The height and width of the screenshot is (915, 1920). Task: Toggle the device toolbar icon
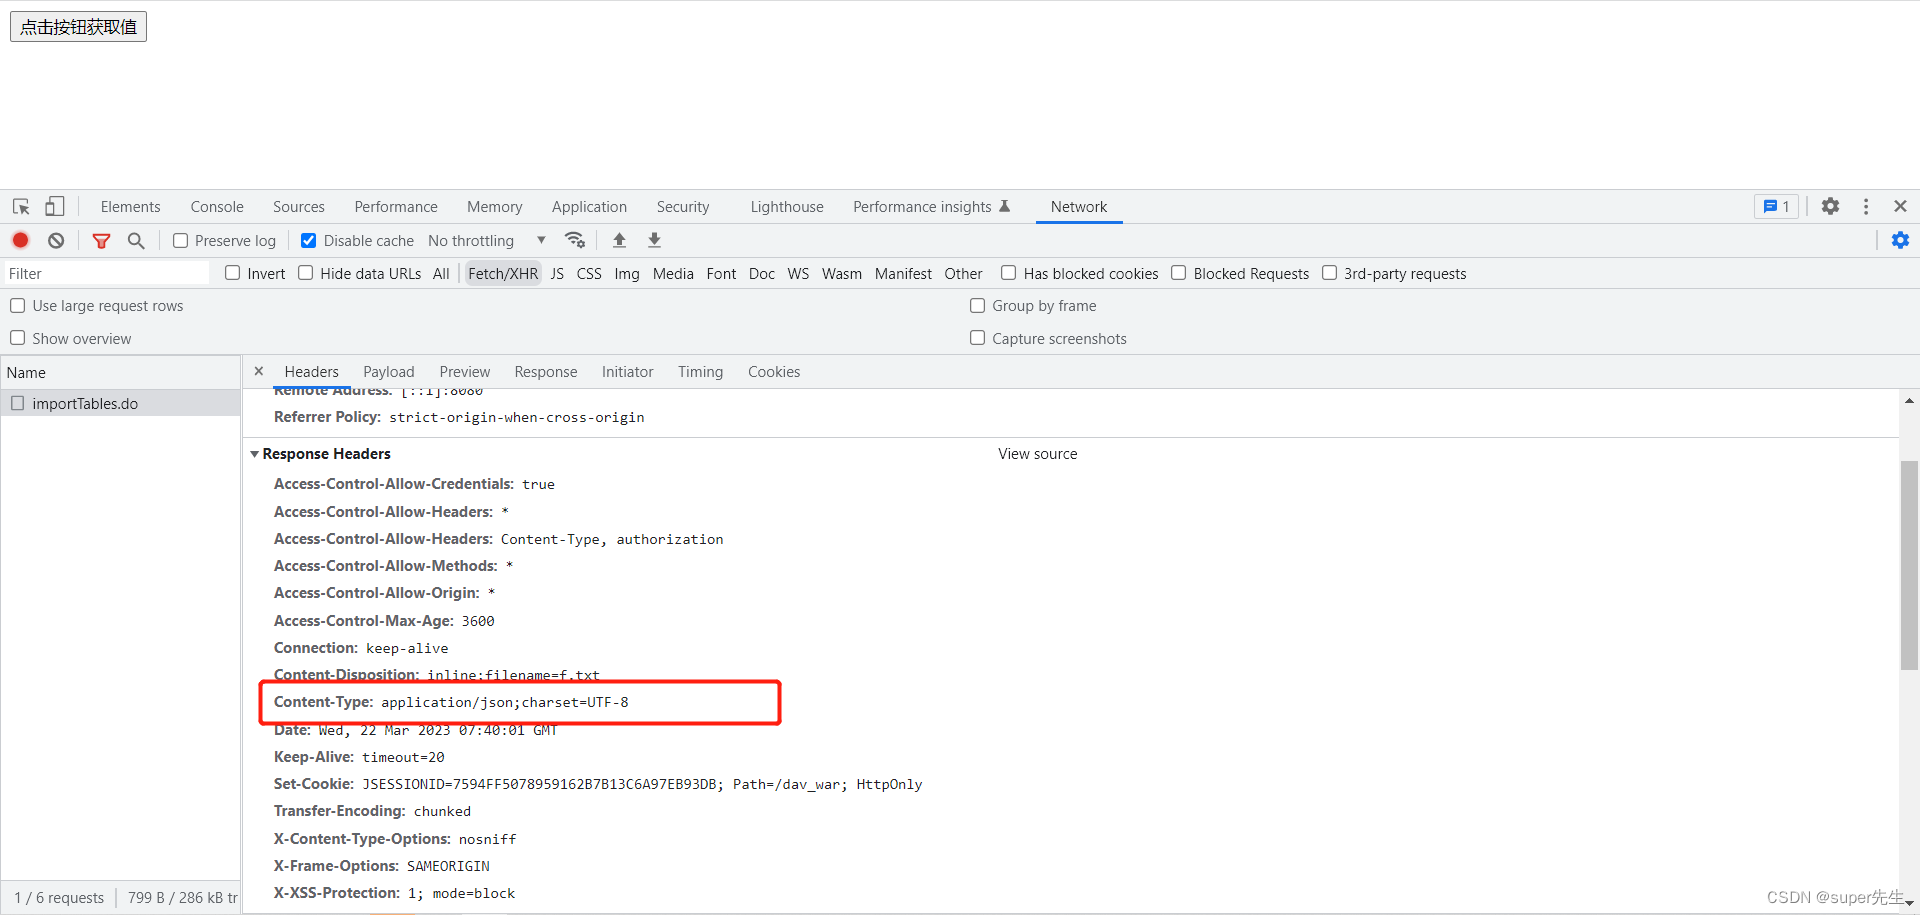[x=54, y=206]
